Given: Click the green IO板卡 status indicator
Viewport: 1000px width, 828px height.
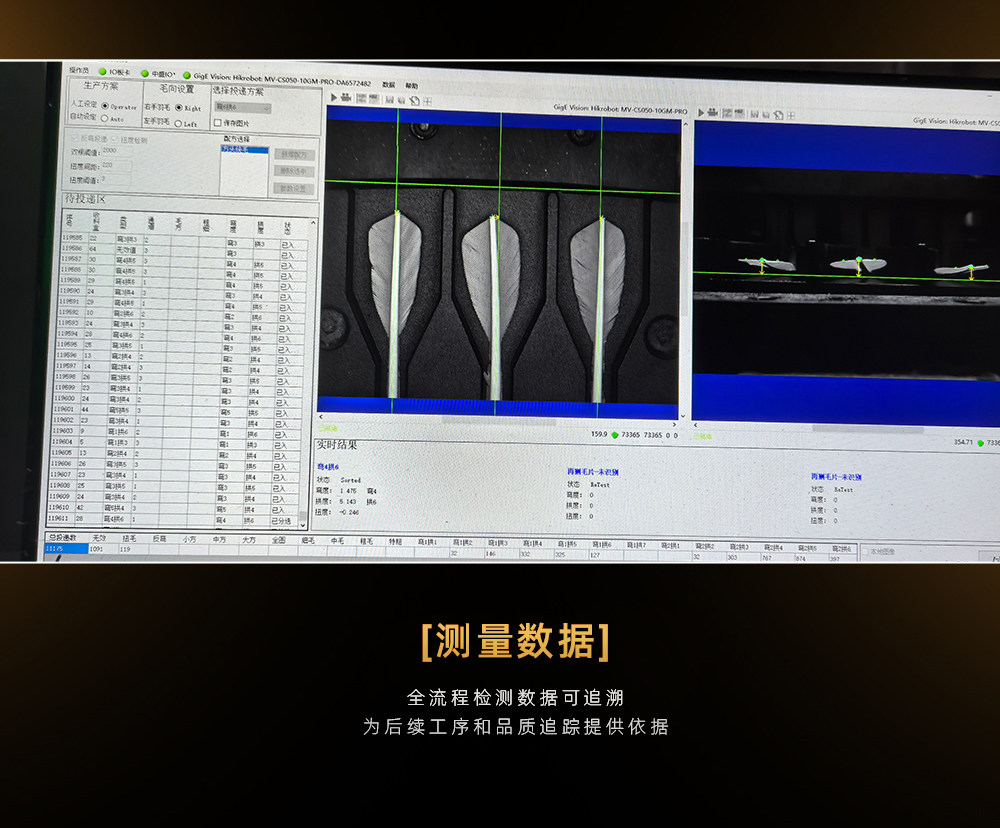Looking at the screenshot, I should click(x=102, y=71).
